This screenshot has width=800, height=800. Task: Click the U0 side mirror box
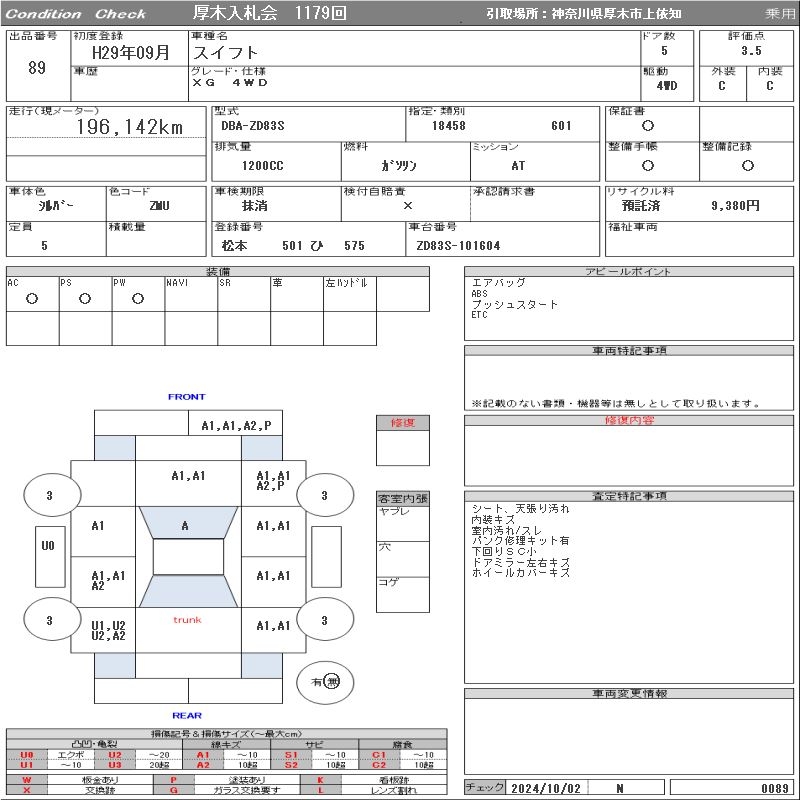coord(48,546)
